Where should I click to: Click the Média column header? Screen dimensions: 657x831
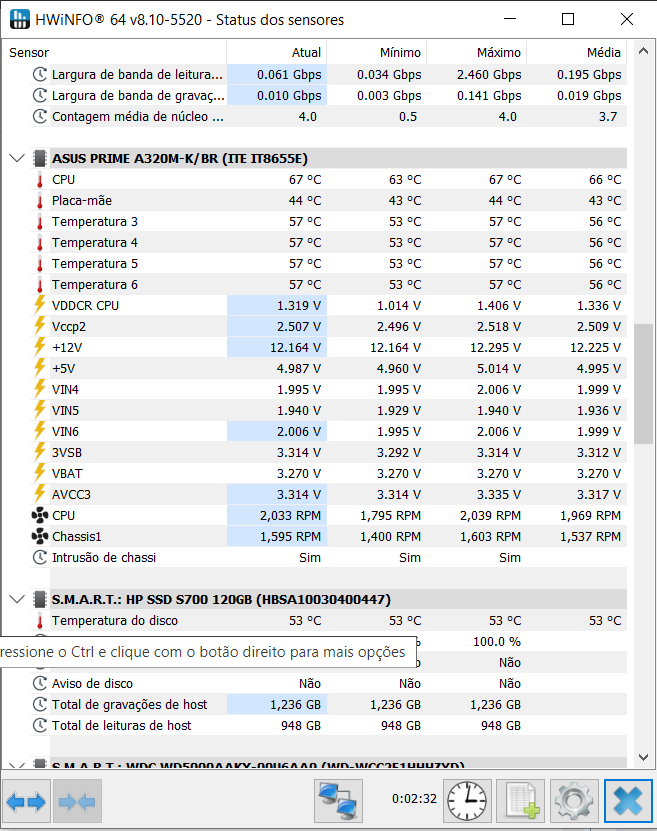coord(576,52)
